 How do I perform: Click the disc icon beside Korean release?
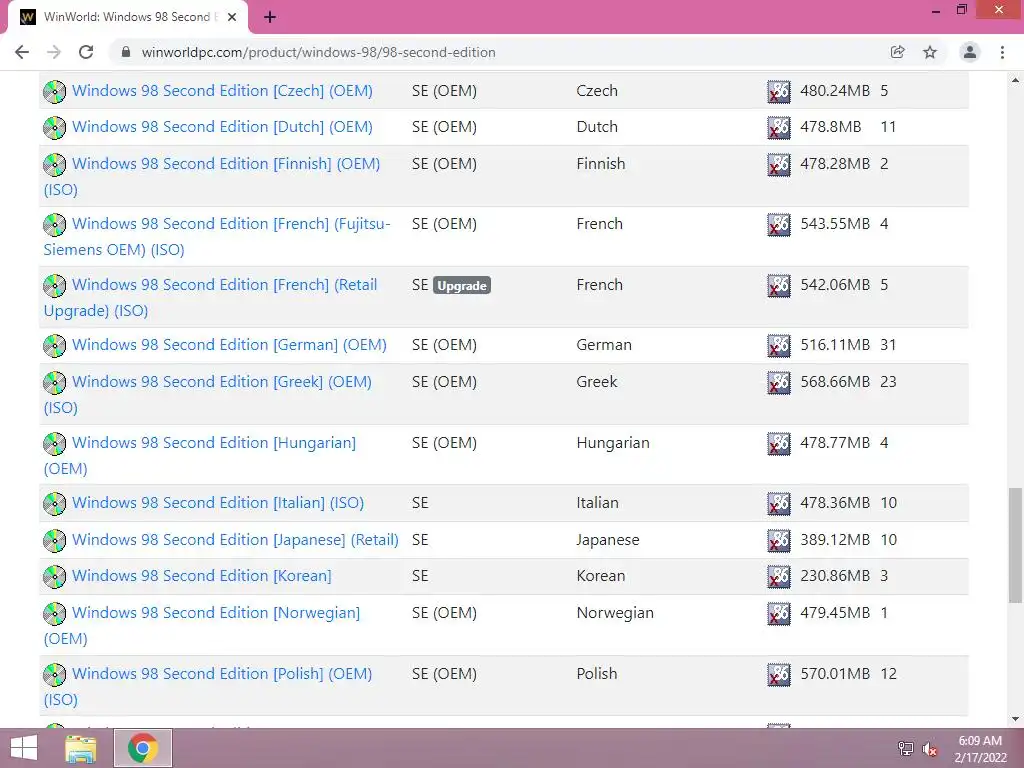point(55,576)
